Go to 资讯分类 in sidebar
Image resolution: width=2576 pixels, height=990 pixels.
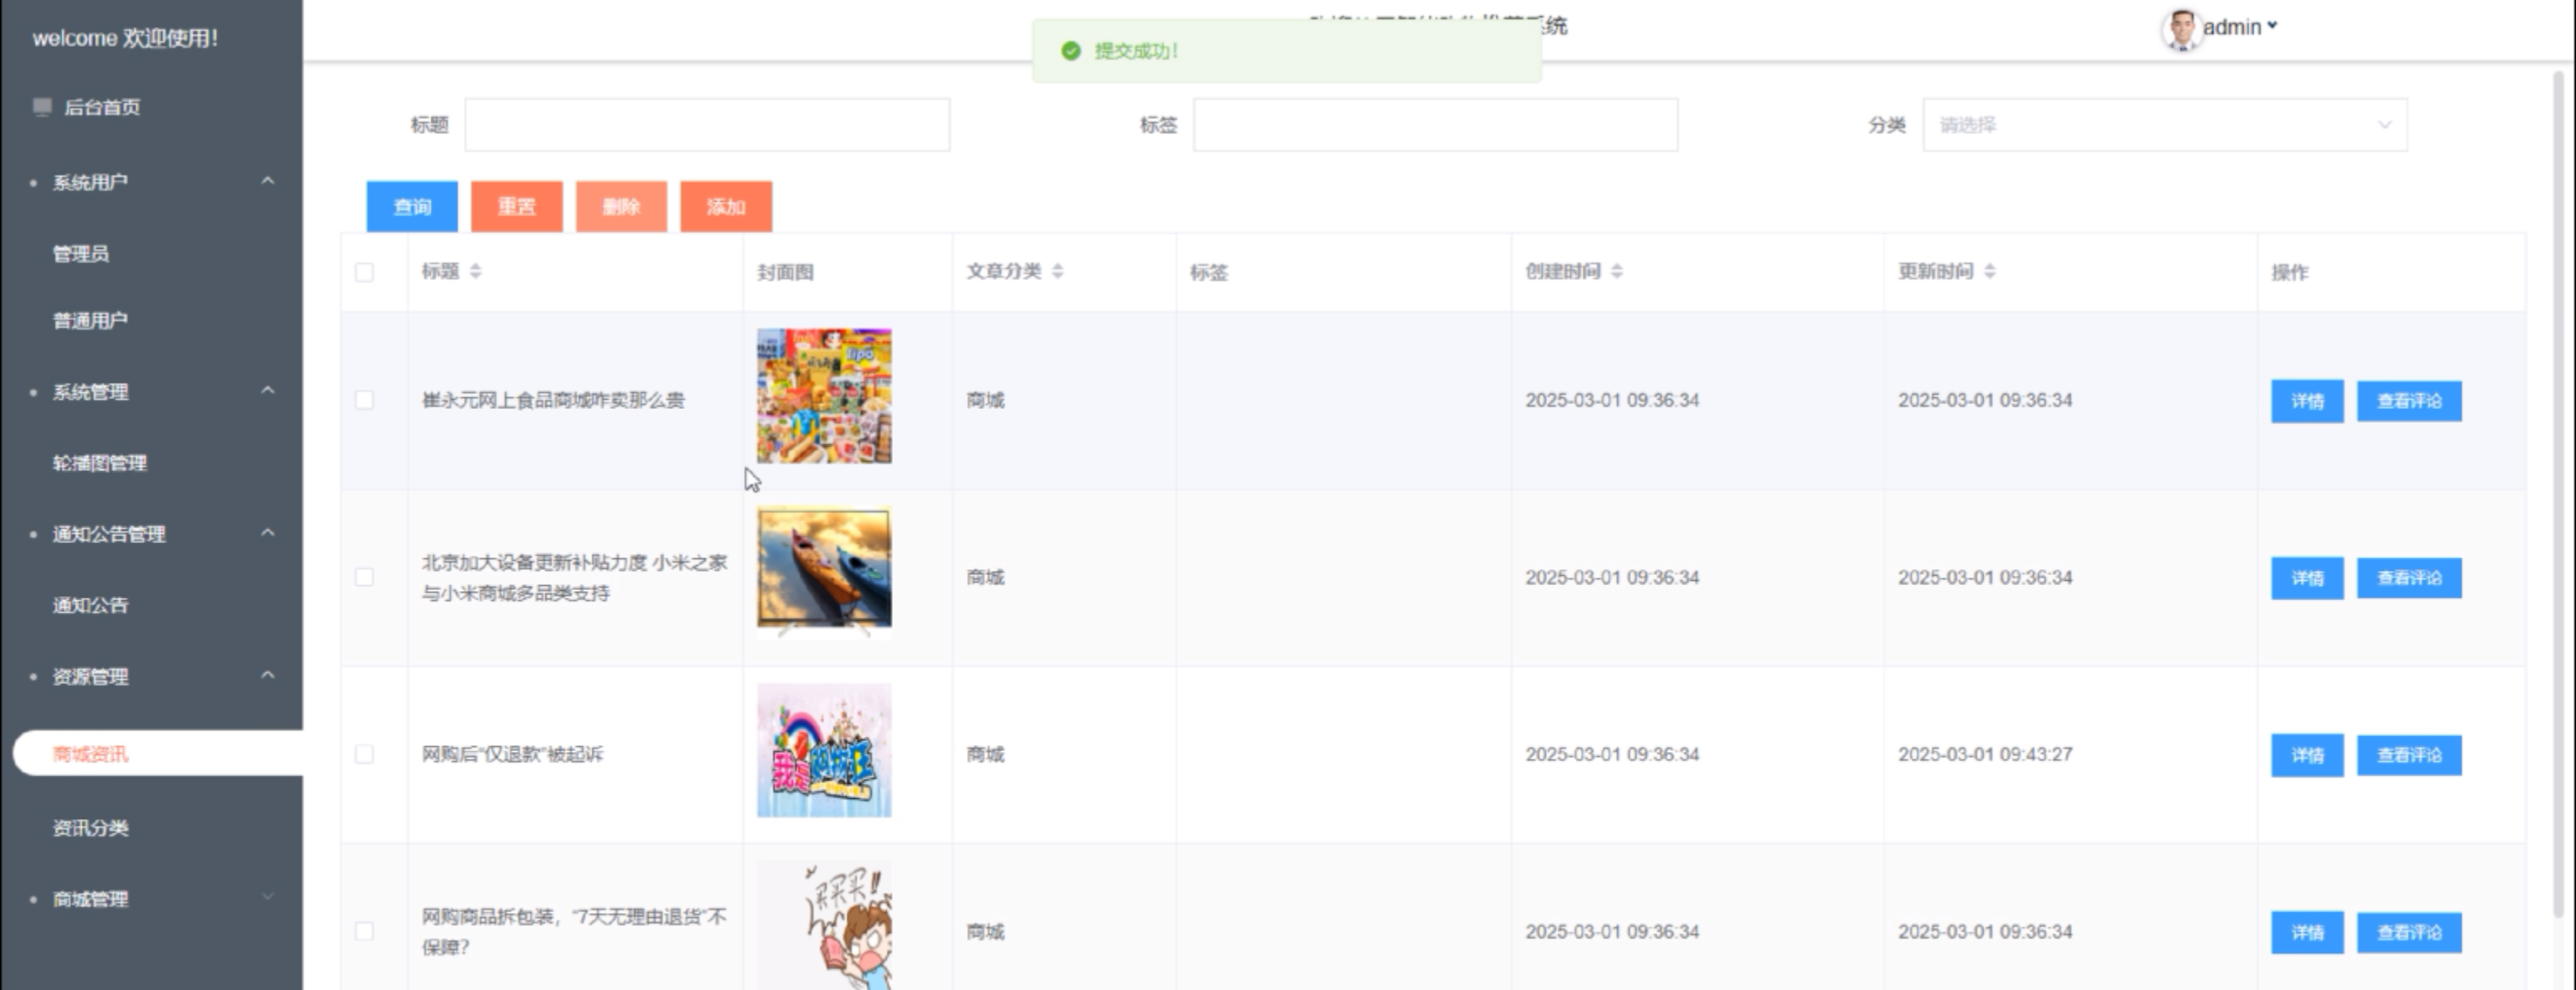(x=90, y=828)
